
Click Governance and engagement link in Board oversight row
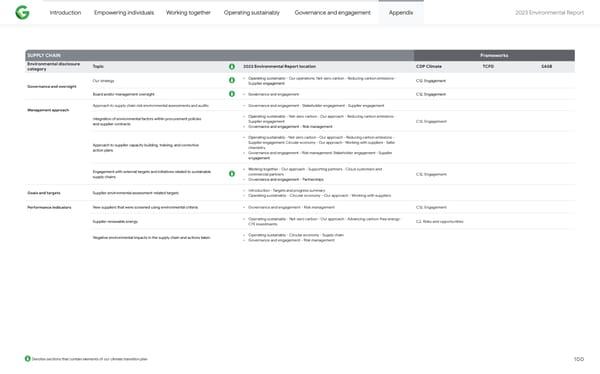[x=274, y=94]
